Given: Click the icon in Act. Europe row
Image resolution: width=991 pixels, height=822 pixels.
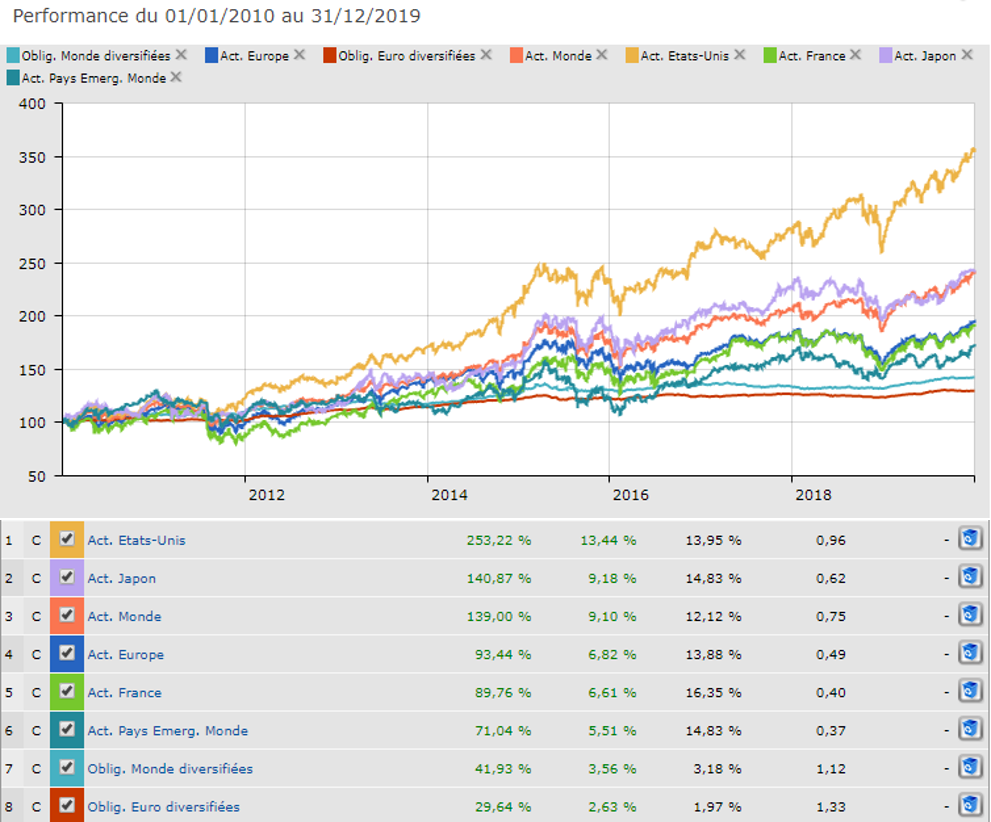Looking at the screenshot, I should (x=968, y=654).
